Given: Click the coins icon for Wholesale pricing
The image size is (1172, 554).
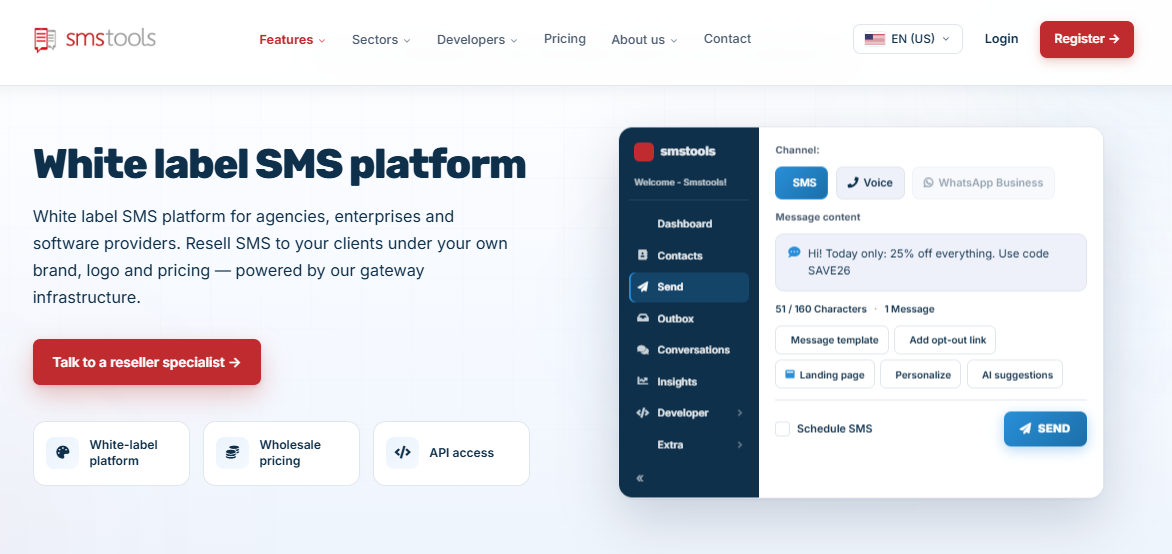Looking at the screenshot, I should [x=232, y=452].
